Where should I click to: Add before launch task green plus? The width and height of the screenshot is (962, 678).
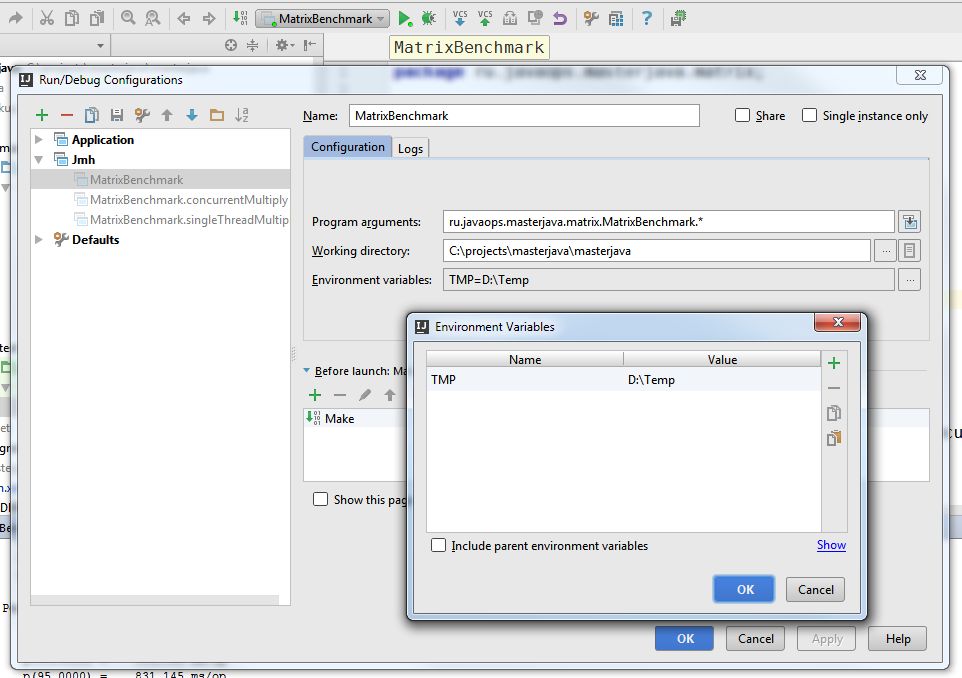(x=315, y=395)
